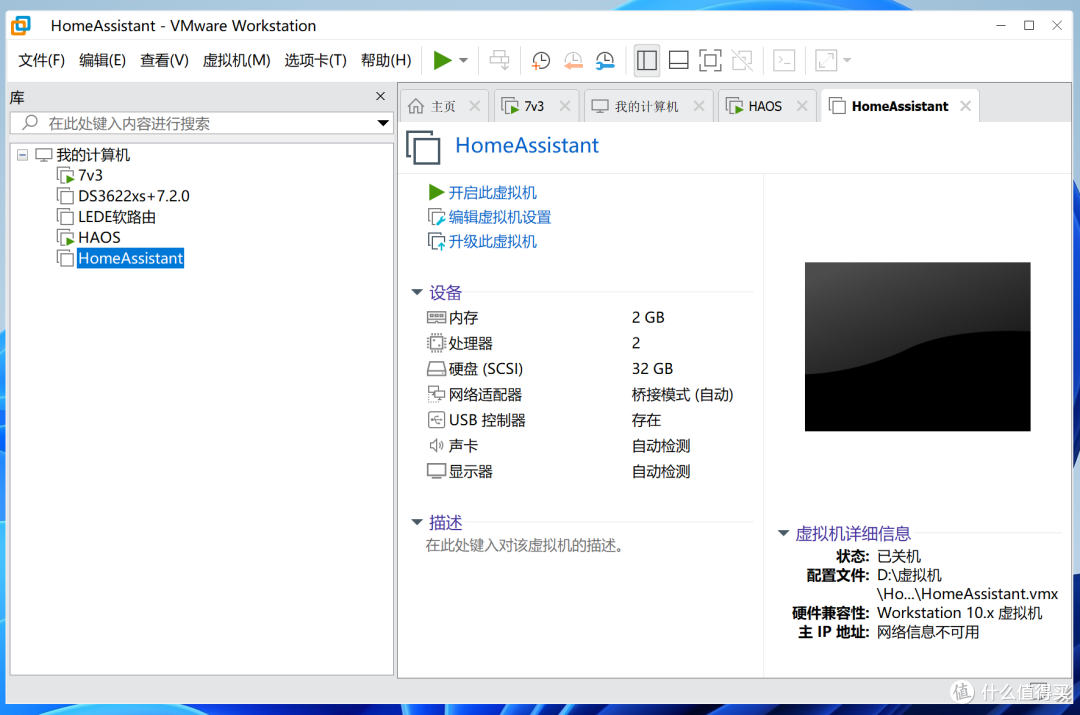This screenshot has width=1080, height=715.
Task: Click the 桥接模式 (自动) network value
Action: tap(682, 395)
